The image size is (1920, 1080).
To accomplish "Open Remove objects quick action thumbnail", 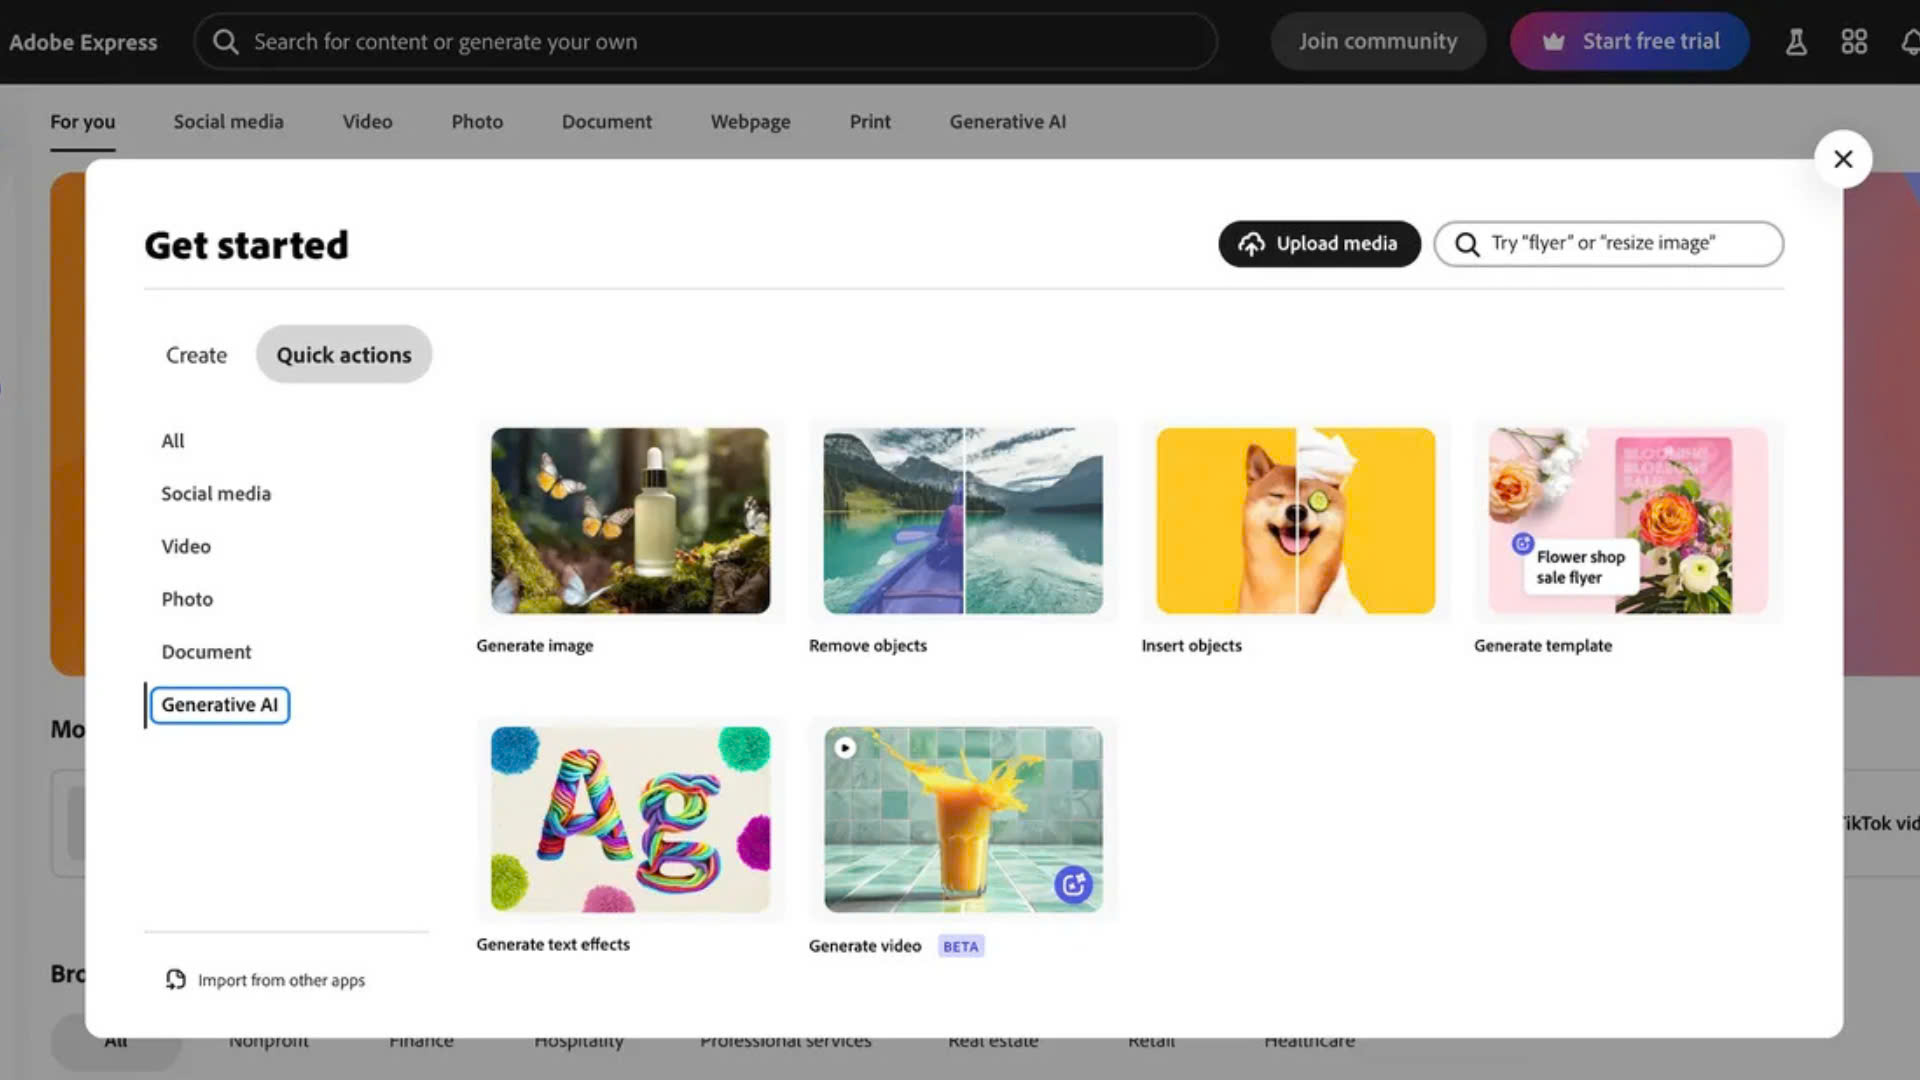I will coord(962,521).
